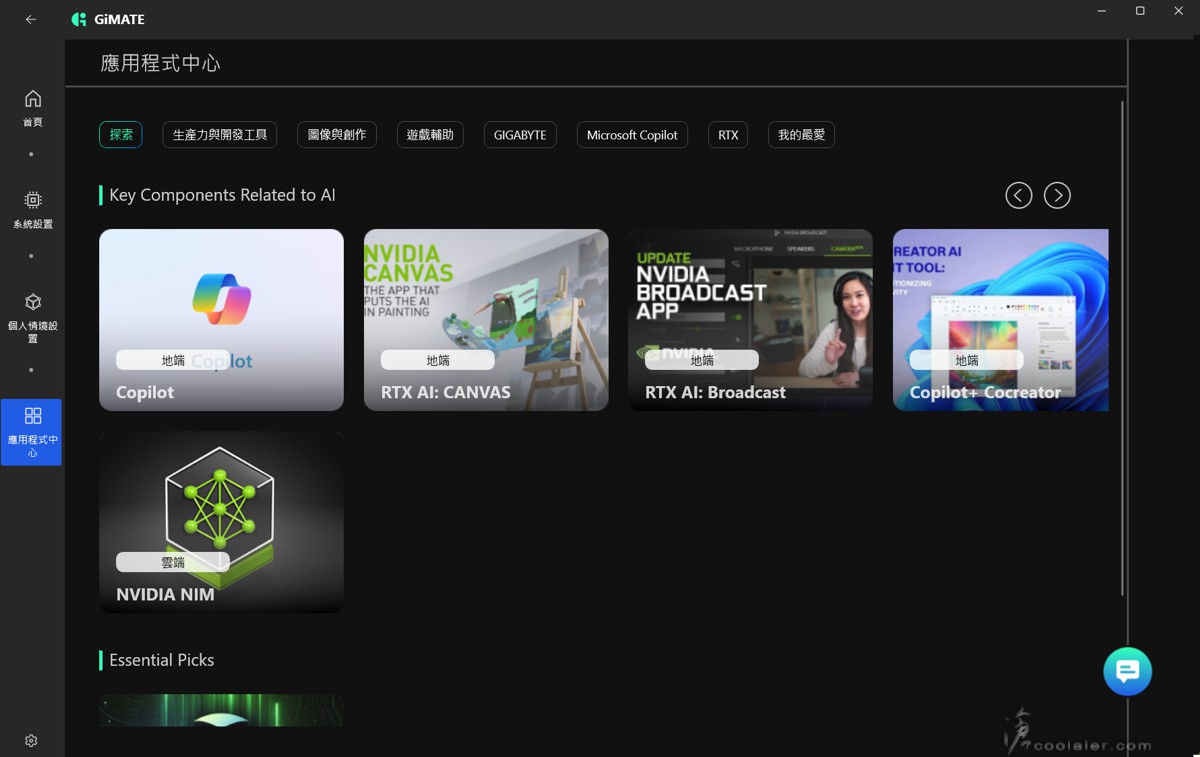Click the vertical scrollbar of the app list
This screenshot has width=1200, height=757.
pyautogui.click(x=1122, y=348)
